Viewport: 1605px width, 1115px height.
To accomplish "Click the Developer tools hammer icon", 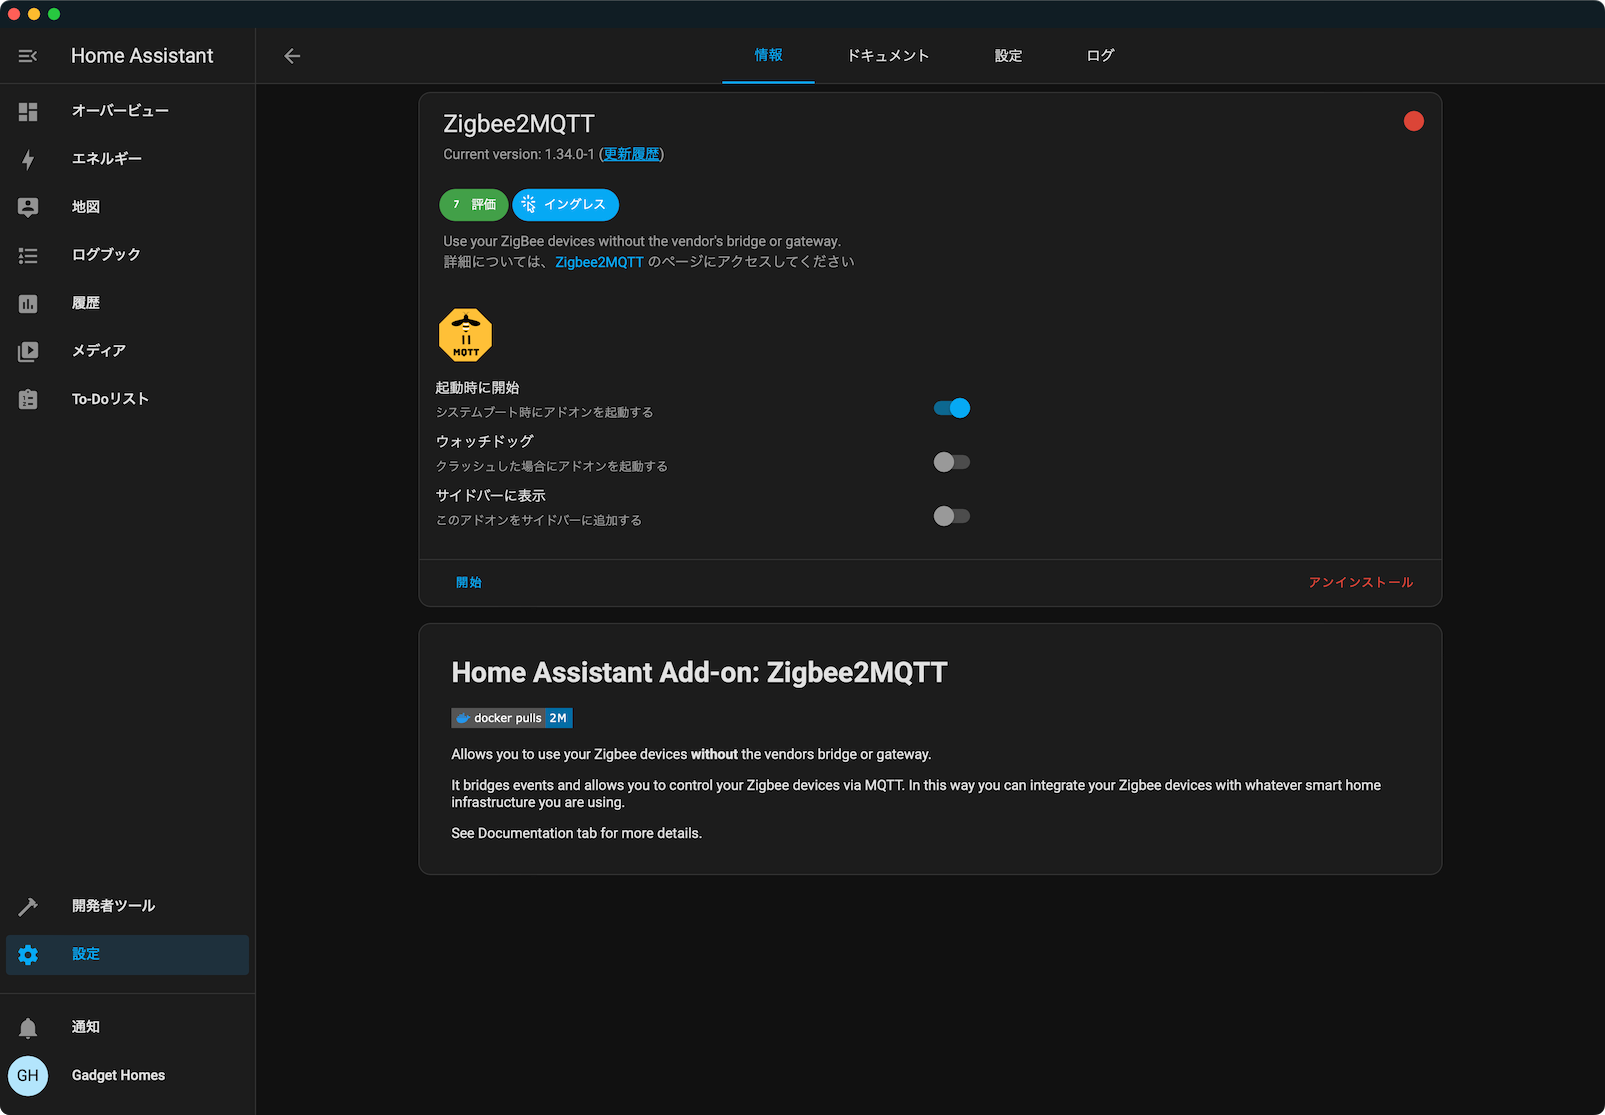I will pos(28,906).
